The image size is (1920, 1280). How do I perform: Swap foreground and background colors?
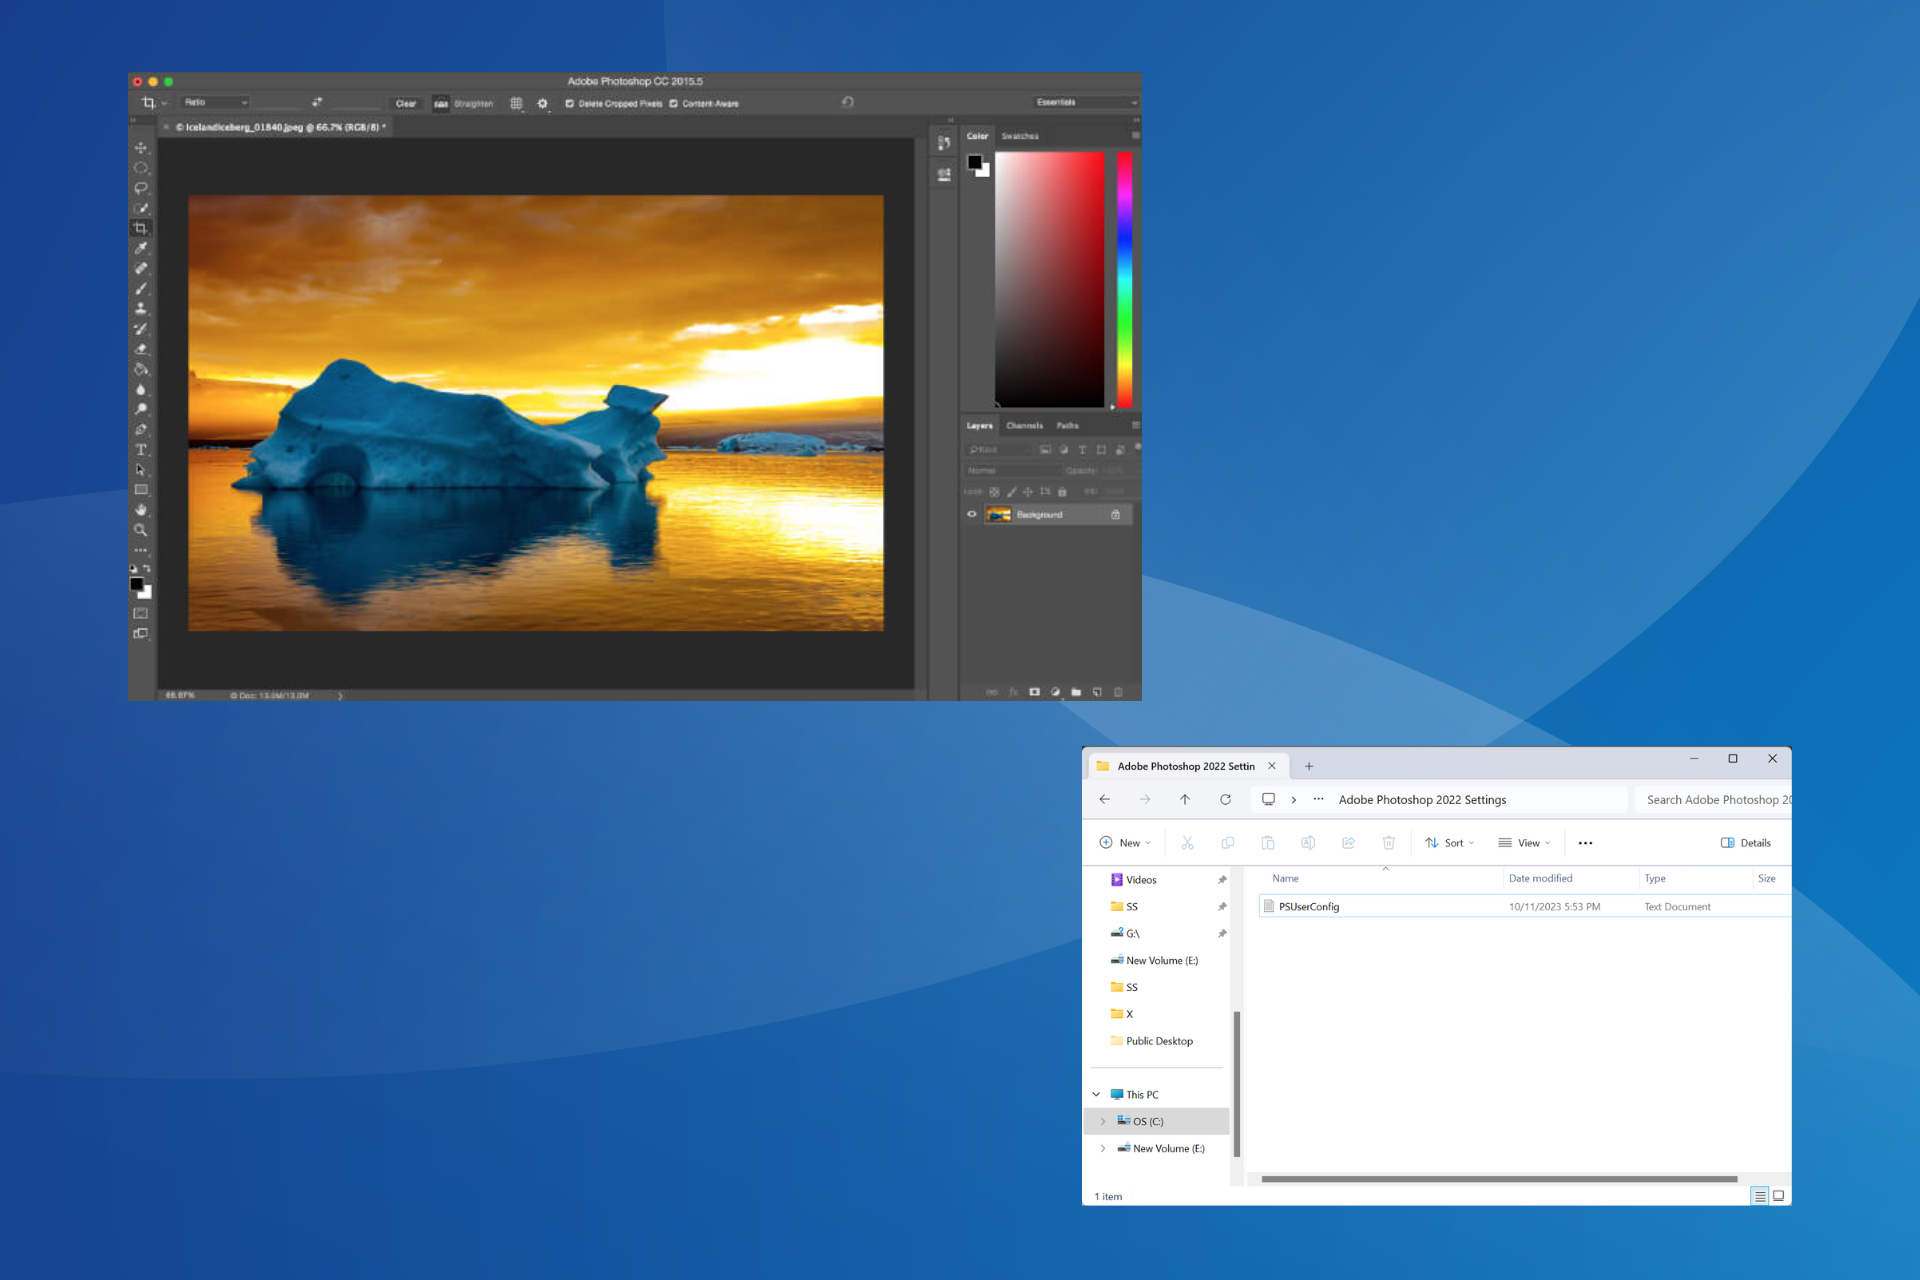tap(147, 568)
